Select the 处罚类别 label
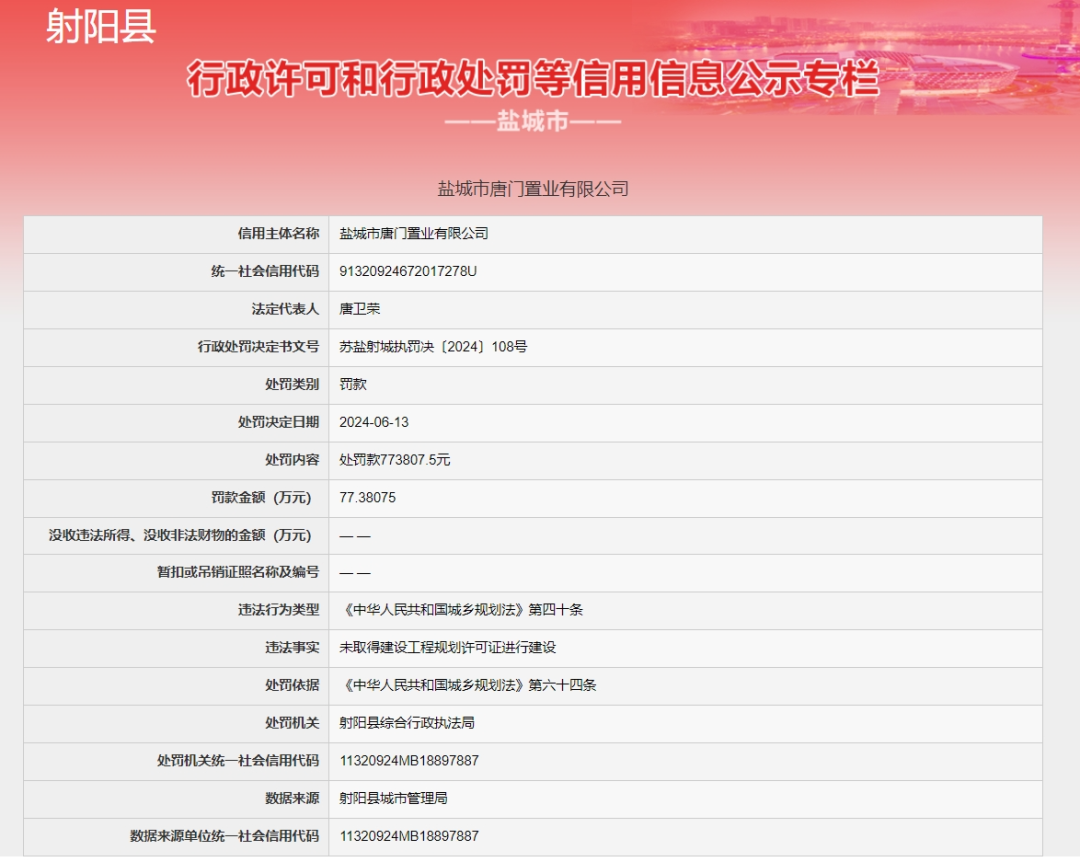 292,384
